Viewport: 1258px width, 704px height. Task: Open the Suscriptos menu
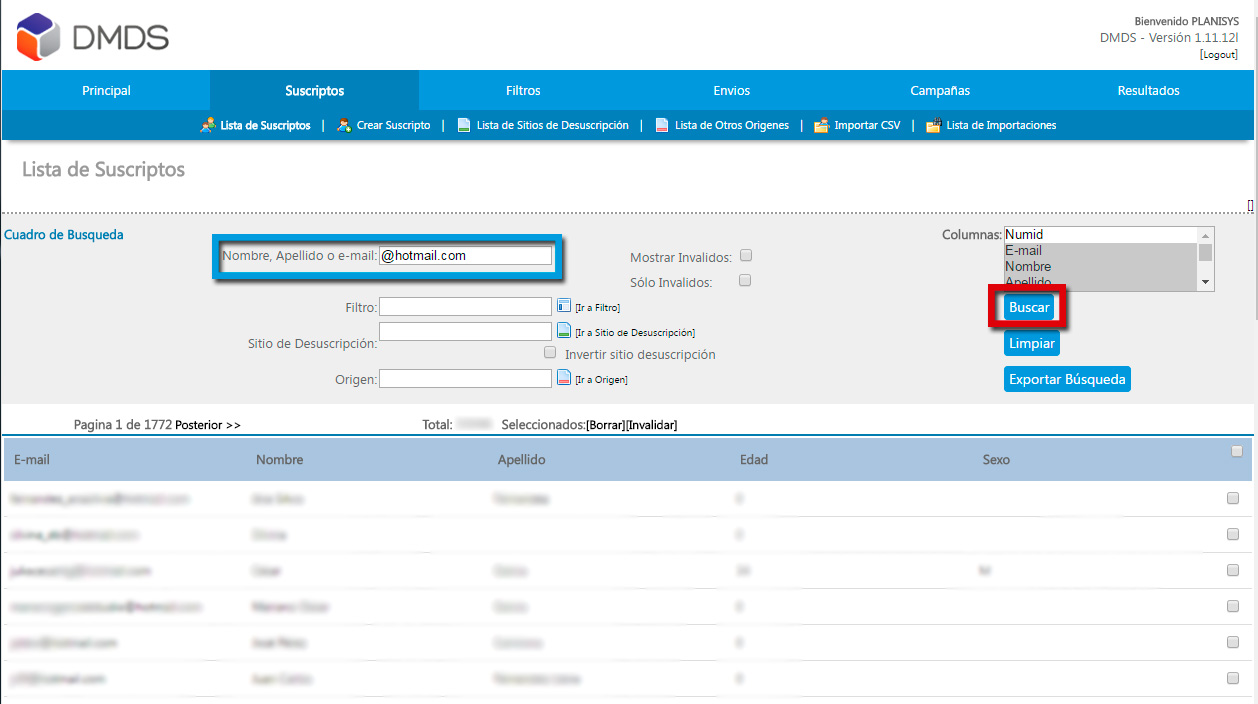tap(314, 90)
